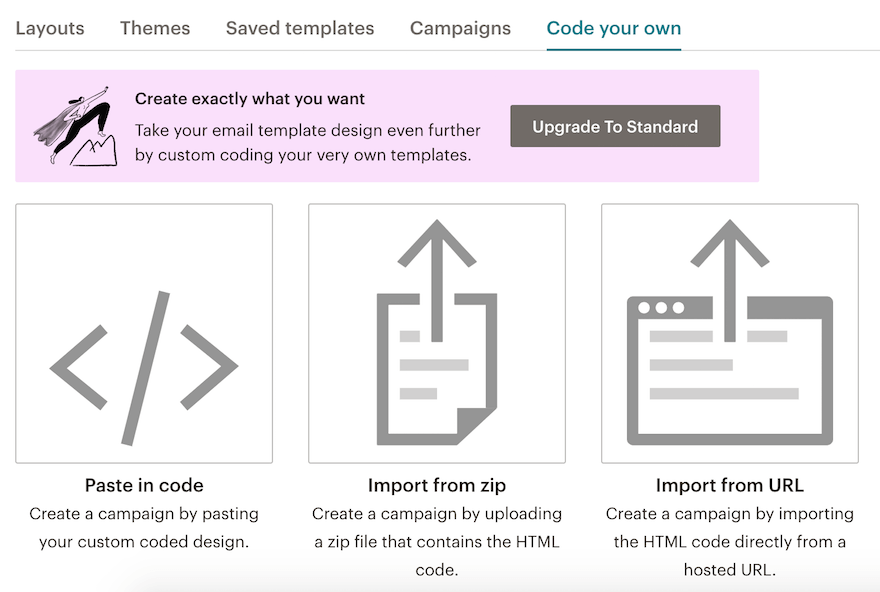
Task: Click the pasting custom coded design description
Action: point(144,528)
